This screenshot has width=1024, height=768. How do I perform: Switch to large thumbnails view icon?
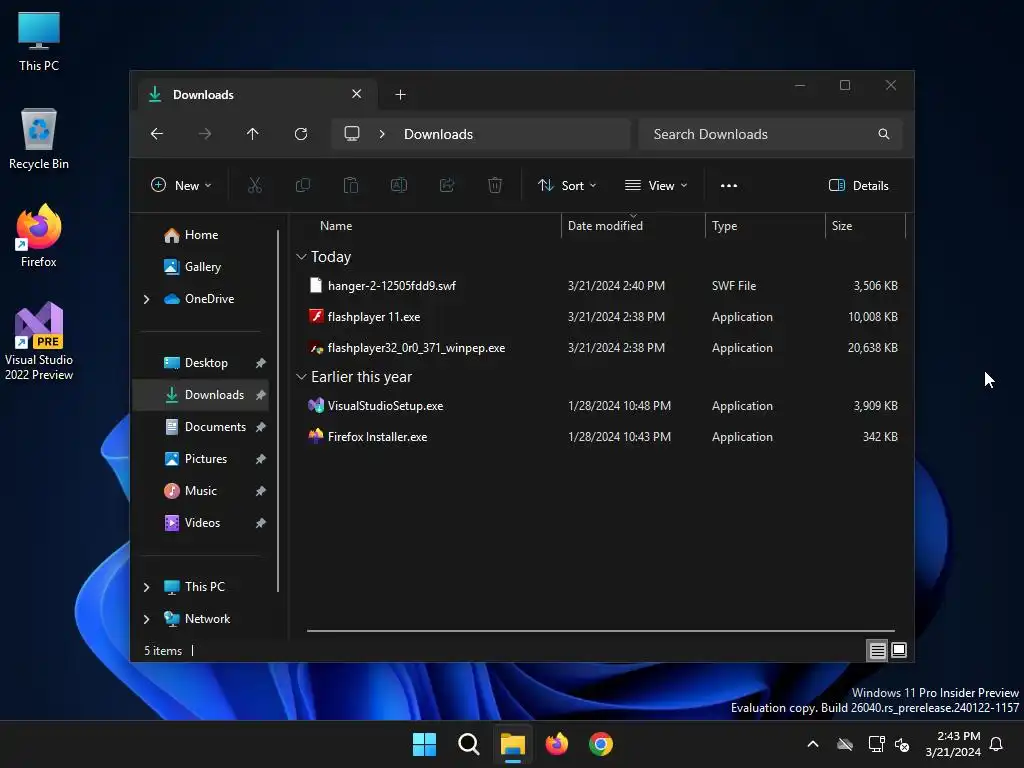point(899,650)
